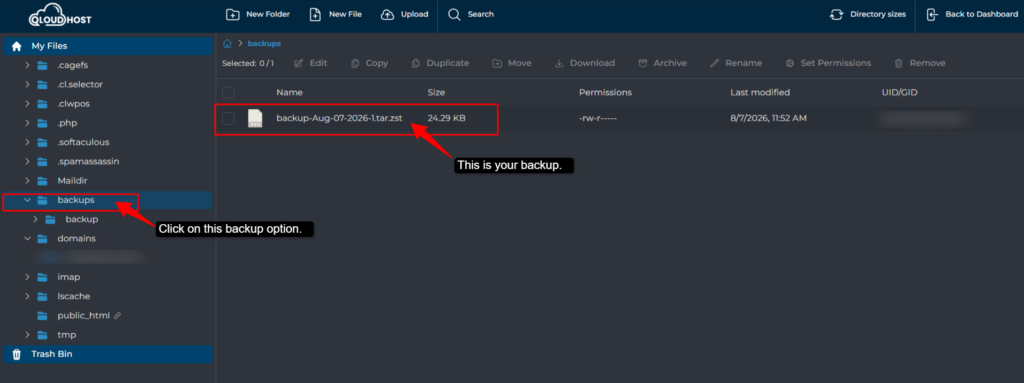Click the backup-Aug-07-2026 file icon
Screen dimensions: 1024x383
point(255,118)
